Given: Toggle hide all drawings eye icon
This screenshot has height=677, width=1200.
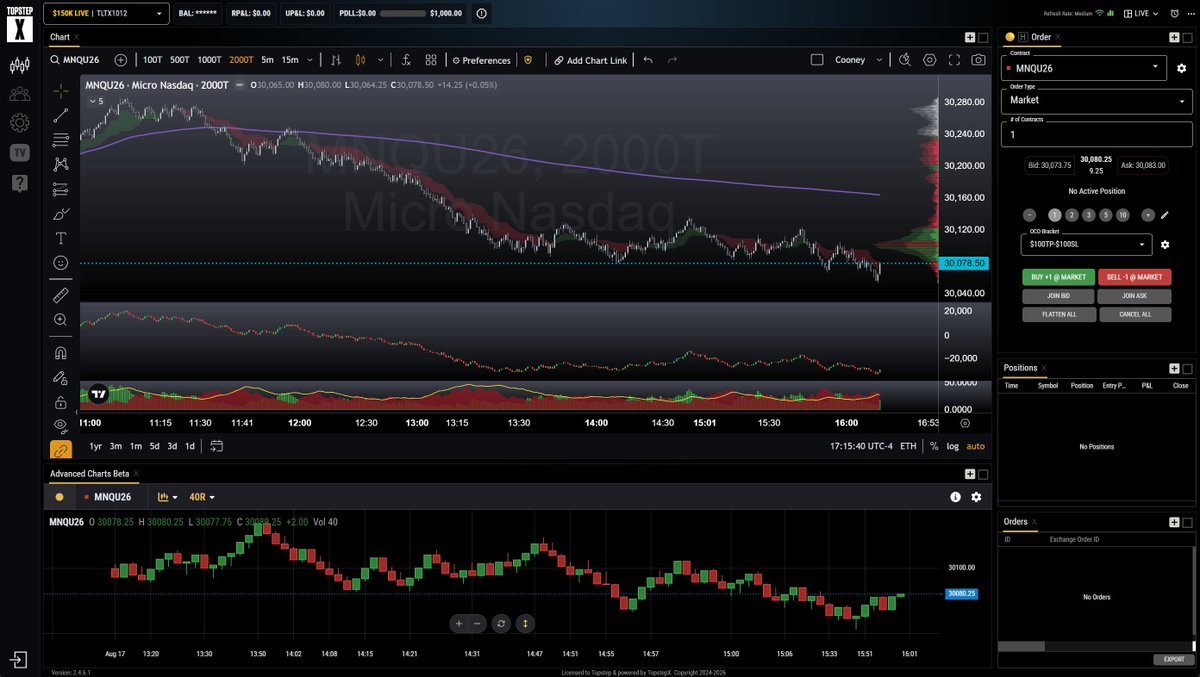Looking at the screenshot, I should click(61, 425).
